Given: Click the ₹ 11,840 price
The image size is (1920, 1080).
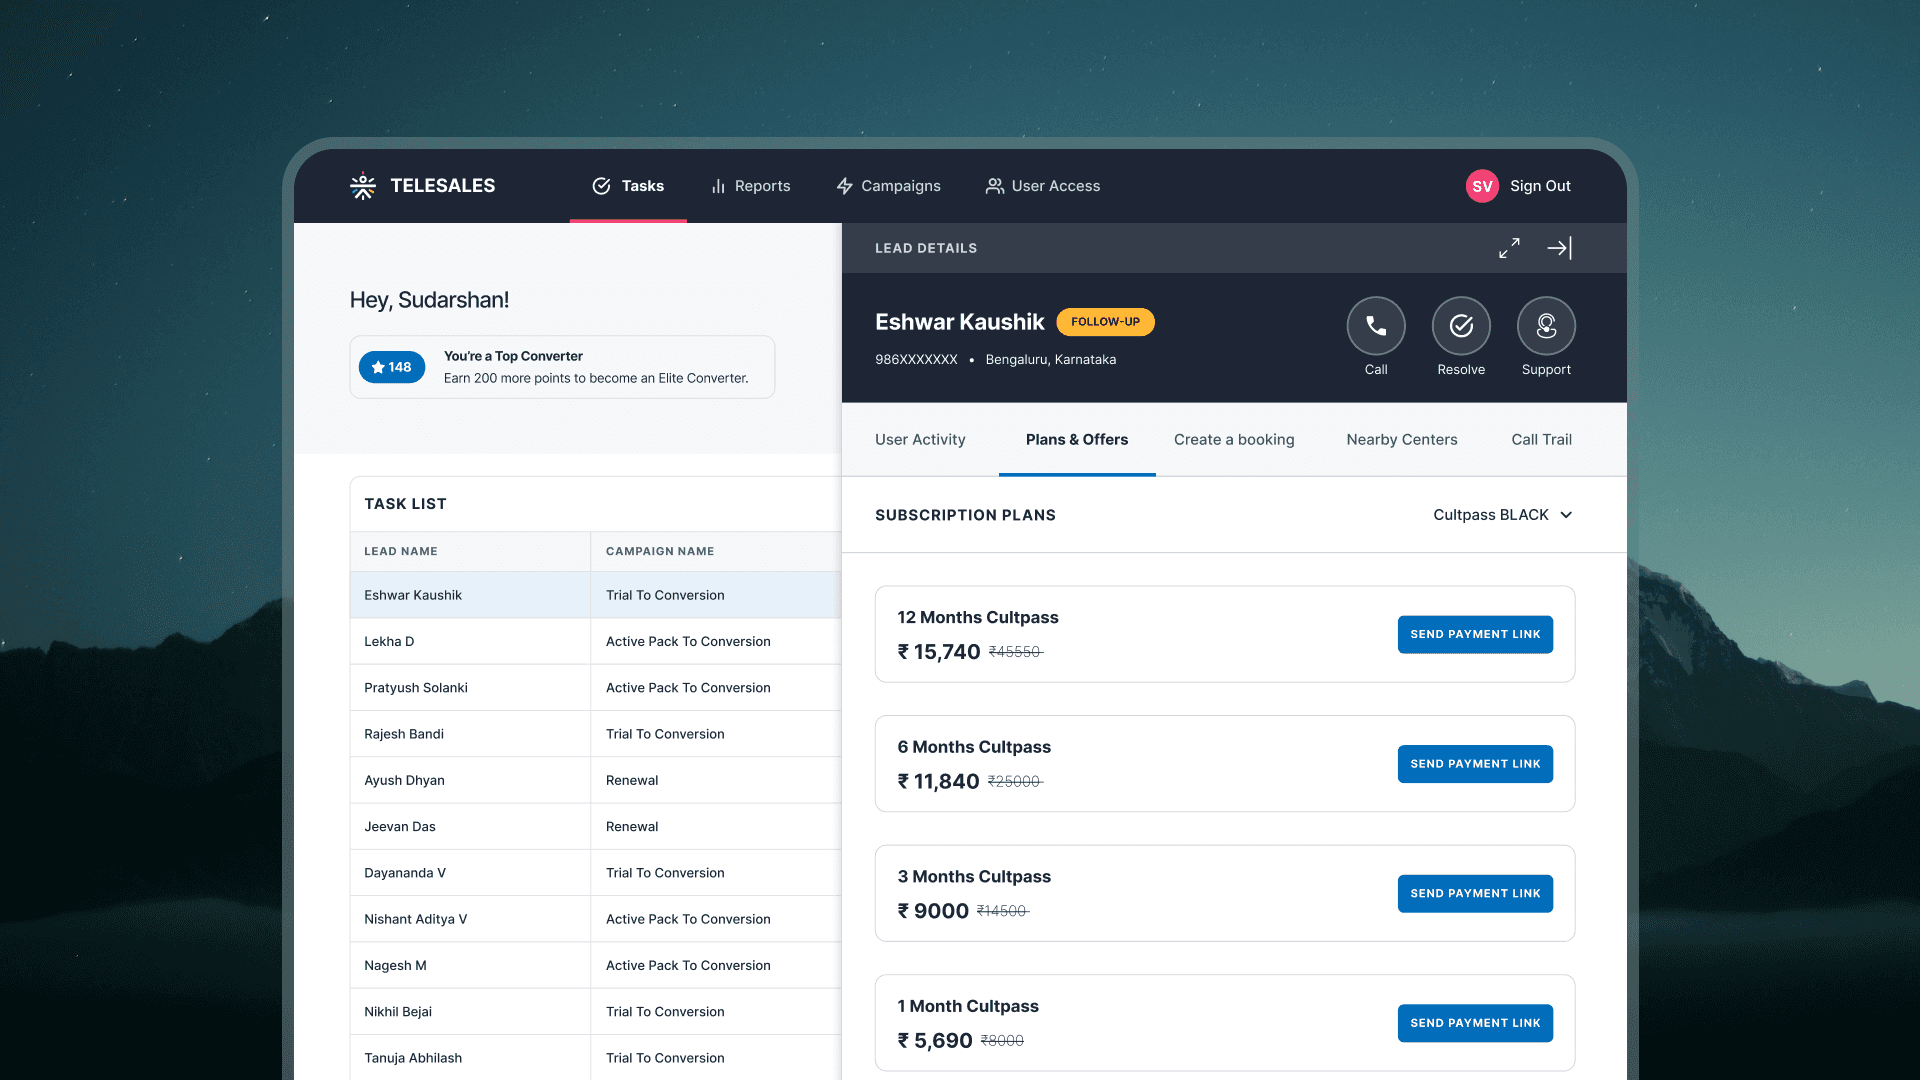Looking at the screenshot, I should pos(938,781).
